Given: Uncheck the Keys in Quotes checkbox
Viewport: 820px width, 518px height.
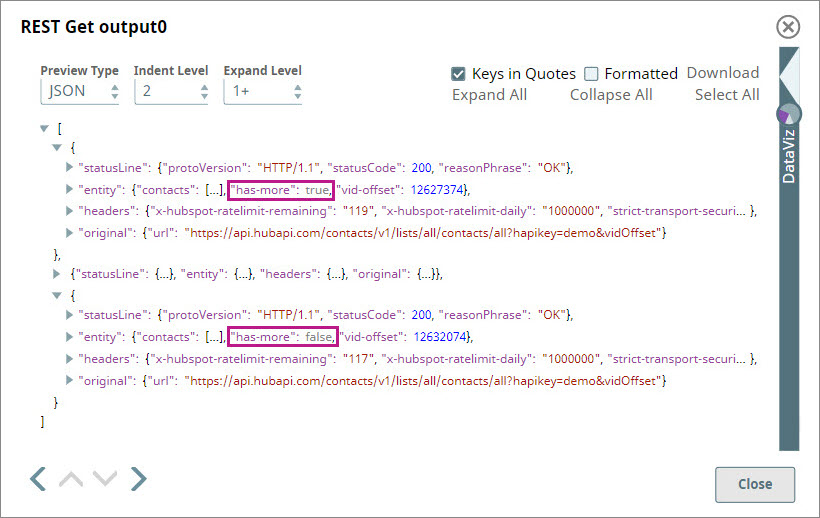Looking at the screenshot, I should (459, 73).
